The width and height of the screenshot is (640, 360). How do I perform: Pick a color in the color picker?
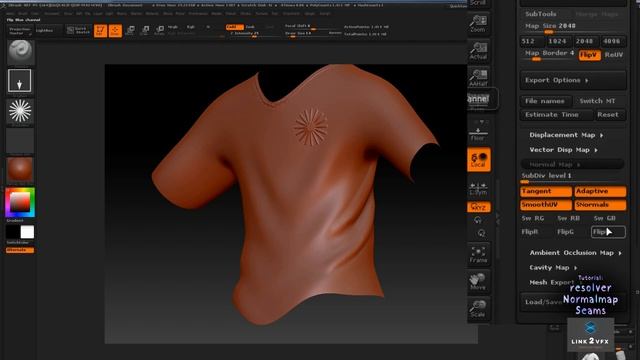click(20, 202)
